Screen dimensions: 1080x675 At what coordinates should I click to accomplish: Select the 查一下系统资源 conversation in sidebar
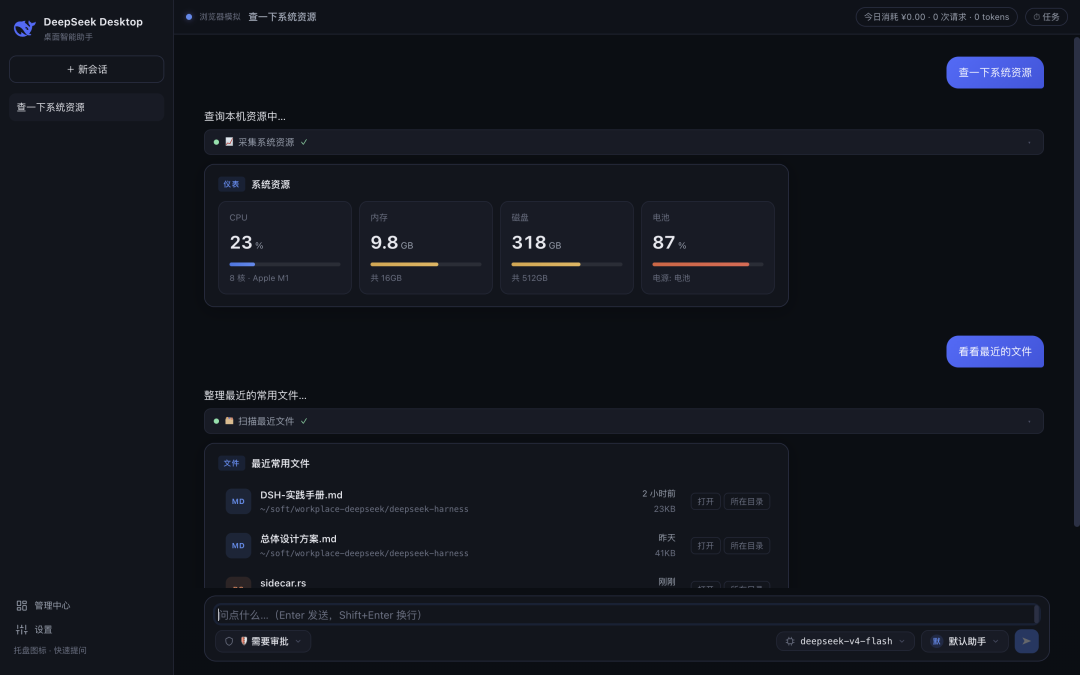[x=86, y=107]
